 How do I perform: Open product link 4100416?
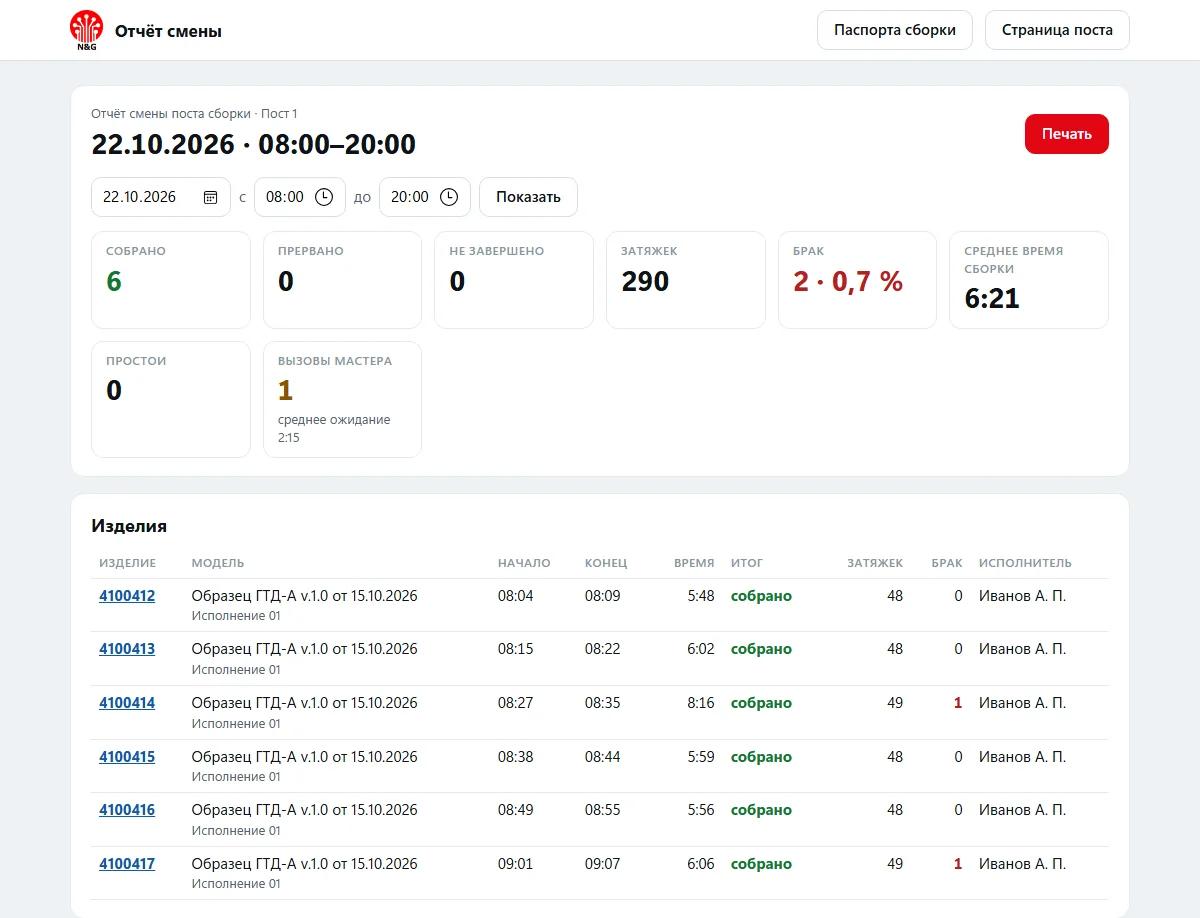tap(127, 810)
